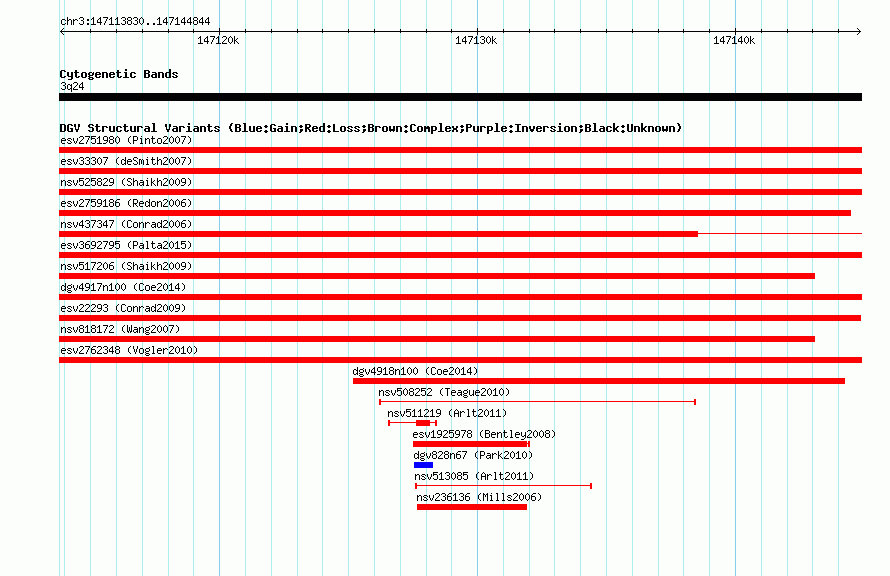Click the esv2759186 (Redon2006) label
890x576 pixels.
(x=126, y=203)
